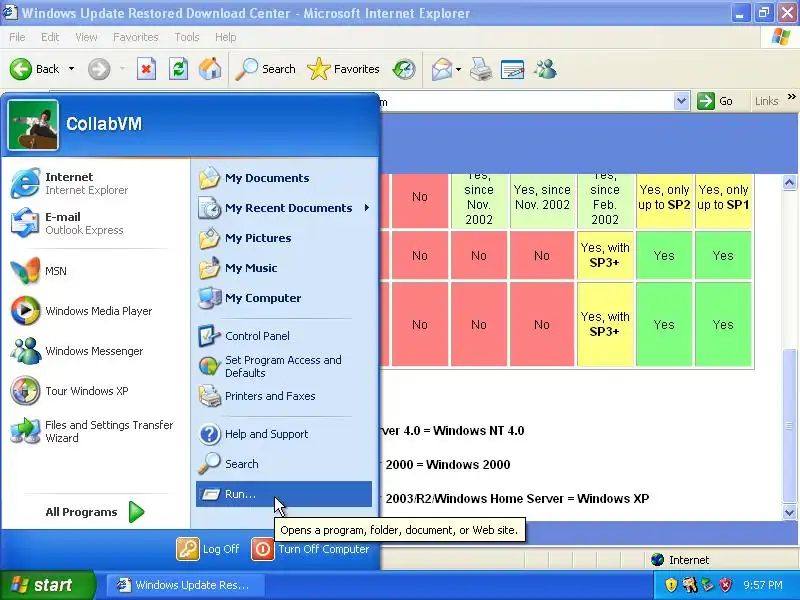This screenshot has height=600, width=800.
Task: Click the Messenger toolbar icon
Action: [545, 69]
